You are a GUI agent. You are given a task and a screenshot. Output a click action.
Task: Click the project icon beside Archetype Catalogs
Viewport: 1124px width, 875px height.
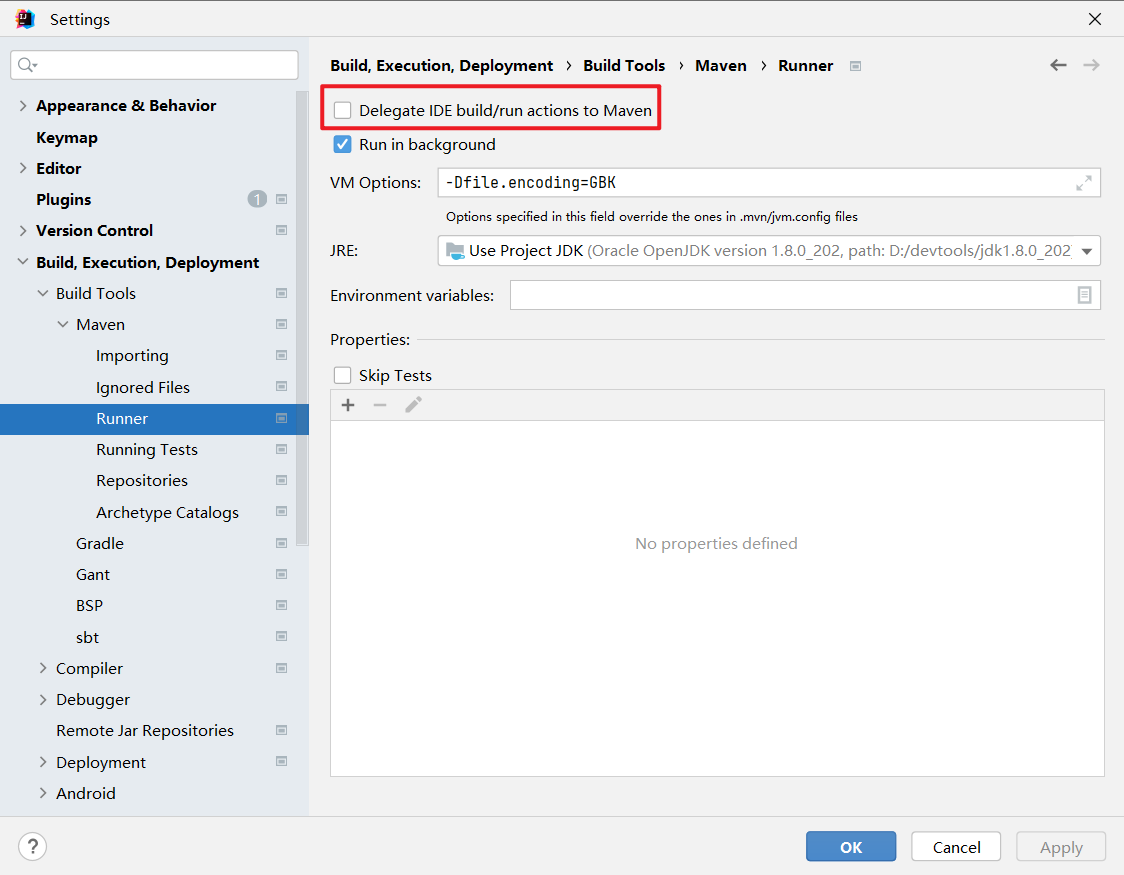[282, 512]
